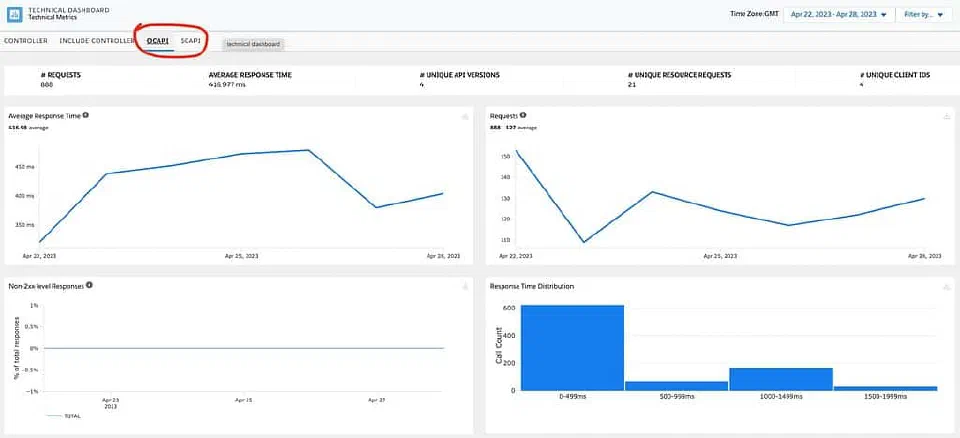Click the Response Time Distribution title
Image resolution: width=960 pixels, height=438 pixels.
click(531, 286)
